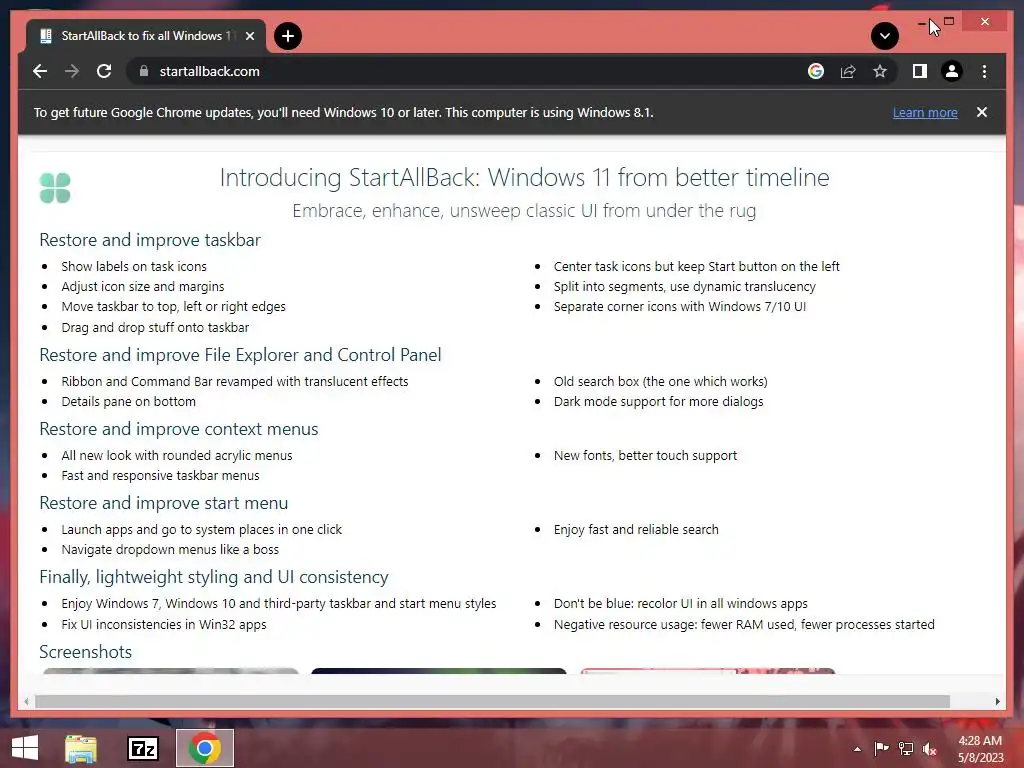
Task: Click 'Restore and improve File Explorer' heading
Action: 240,355
